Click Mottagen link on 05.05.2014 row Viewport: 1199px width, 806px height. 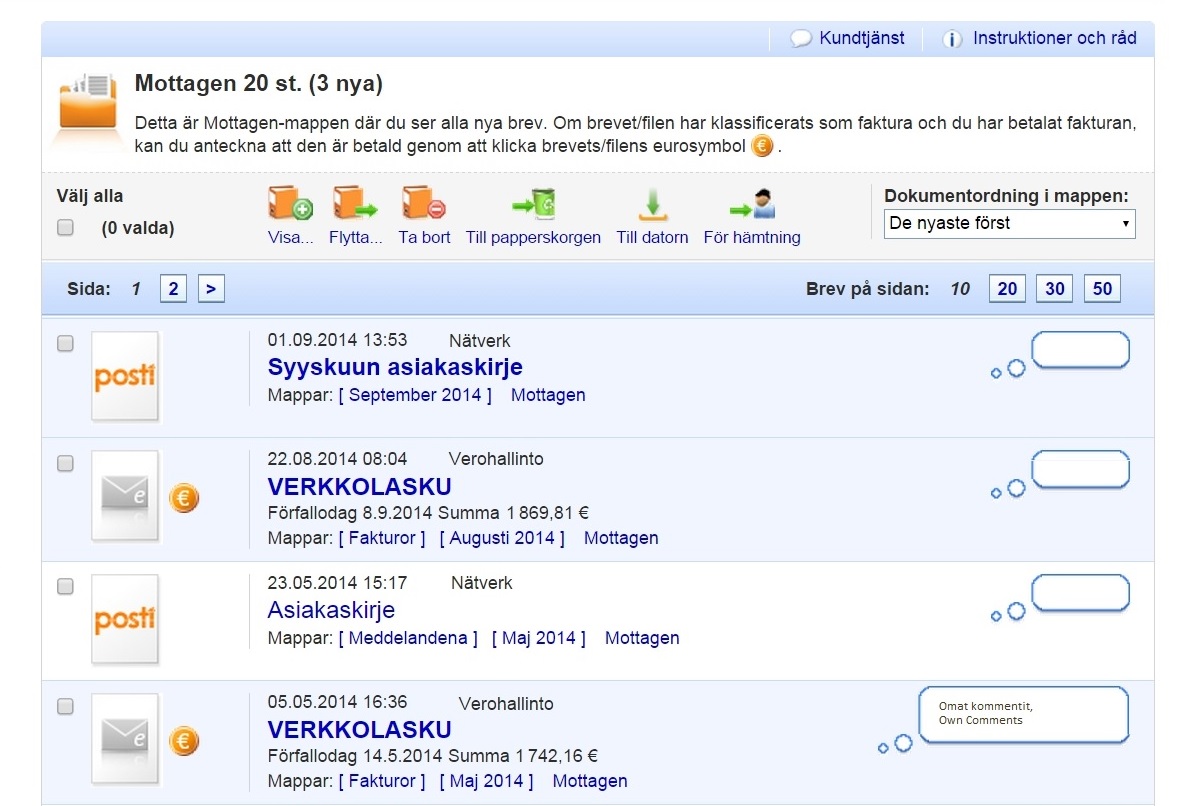point(590,781)
